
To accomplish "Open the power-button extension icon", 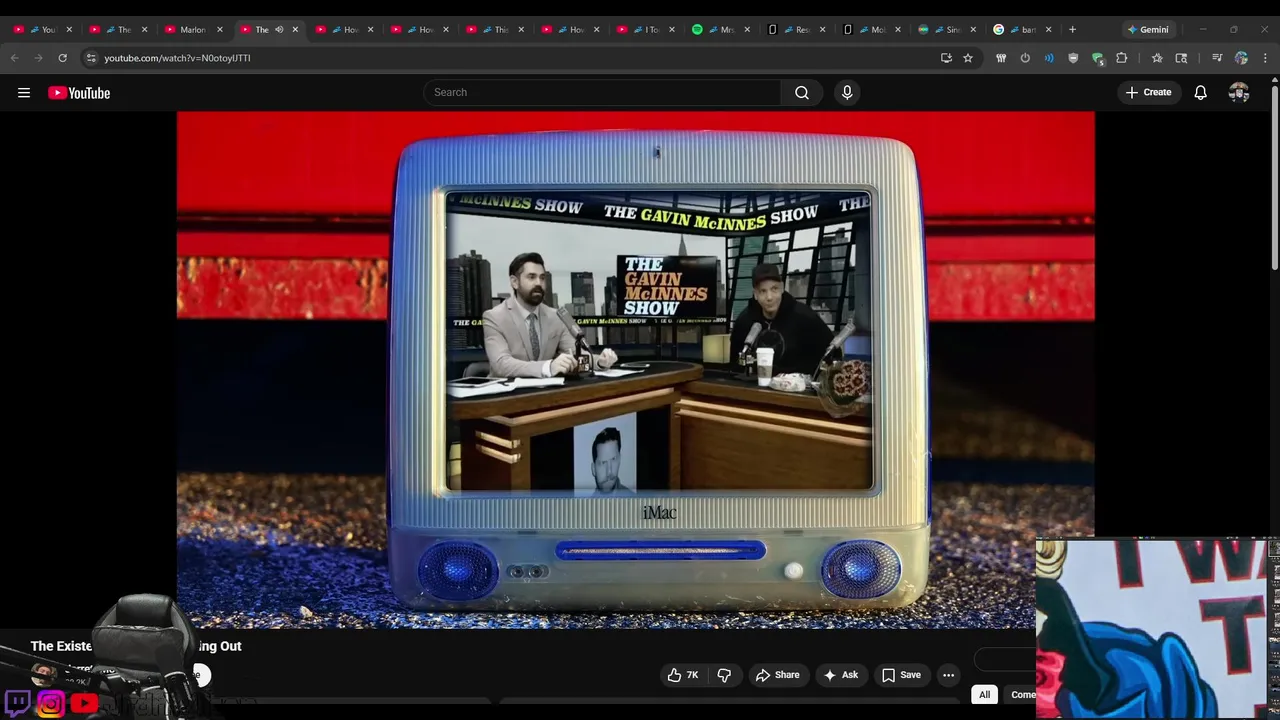I will click(x=1025, y=58).
